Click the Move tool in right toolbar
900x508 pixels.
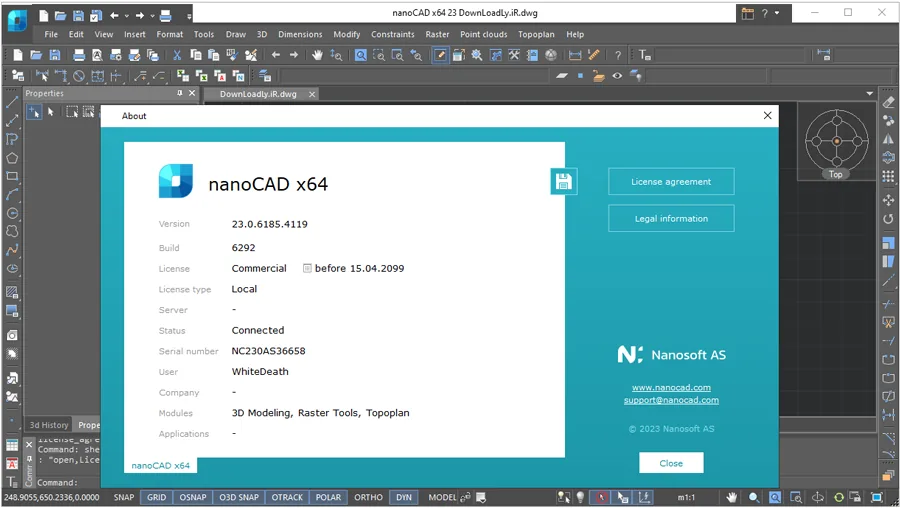pos(888,200)
